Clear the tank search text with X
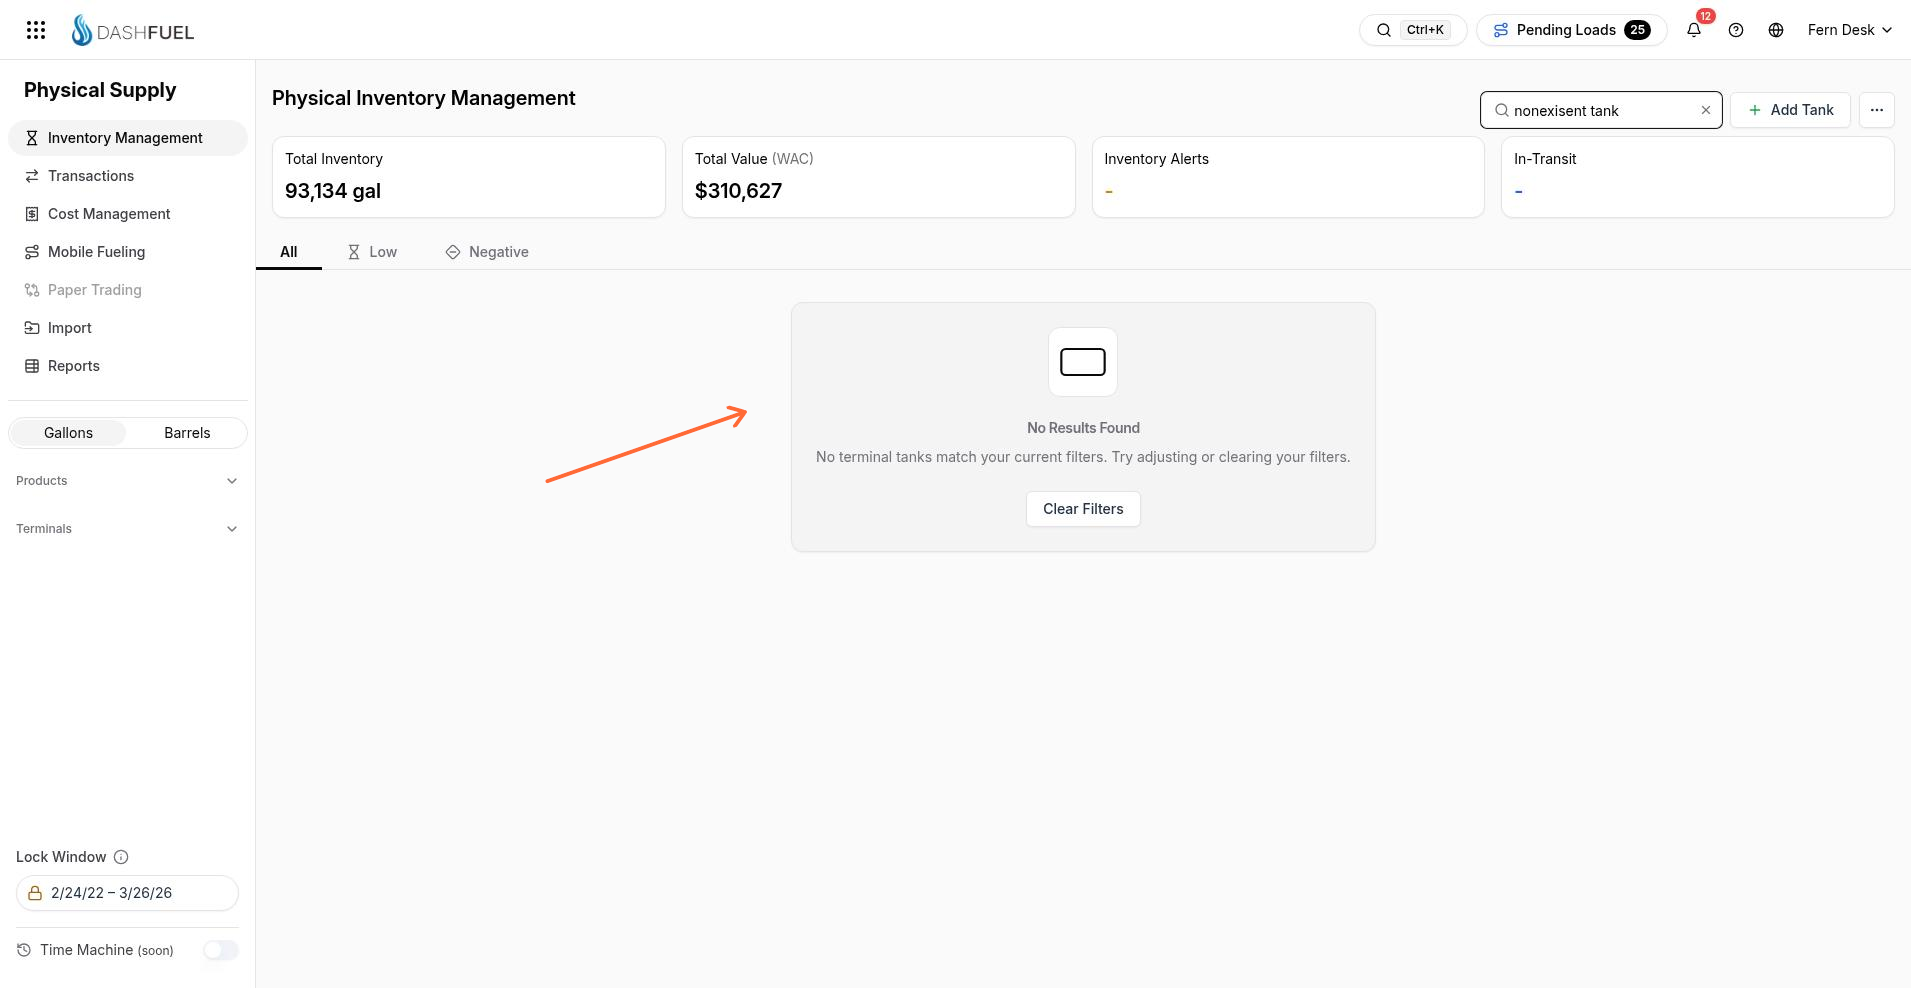Screen dimensions: 1911x988 click(x=1706, y=110)
